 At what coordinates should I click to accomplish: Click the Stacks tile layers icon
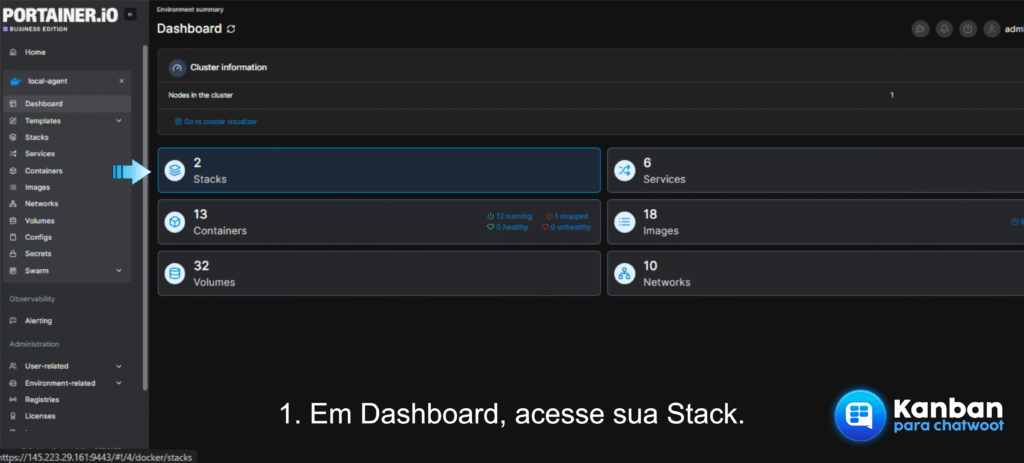coord(175,171)
